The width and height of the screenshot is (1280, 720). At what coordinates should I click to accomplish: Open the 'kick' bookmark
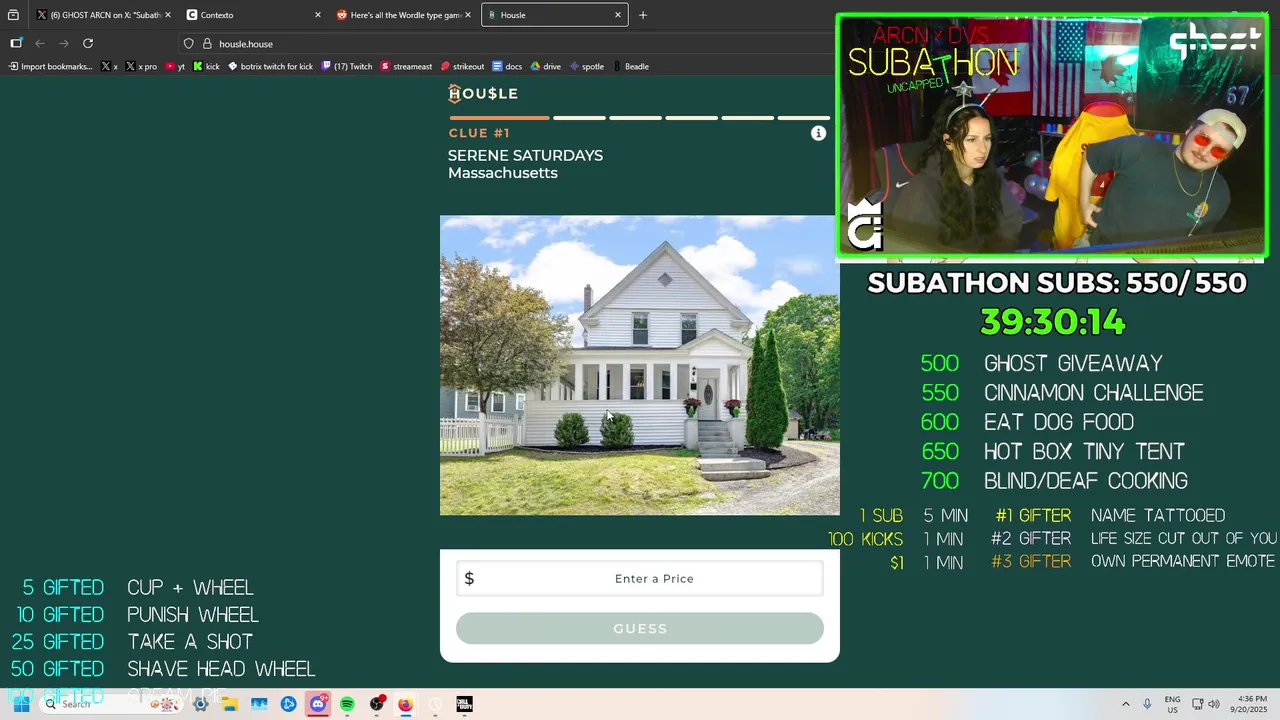tap(206, 66)
